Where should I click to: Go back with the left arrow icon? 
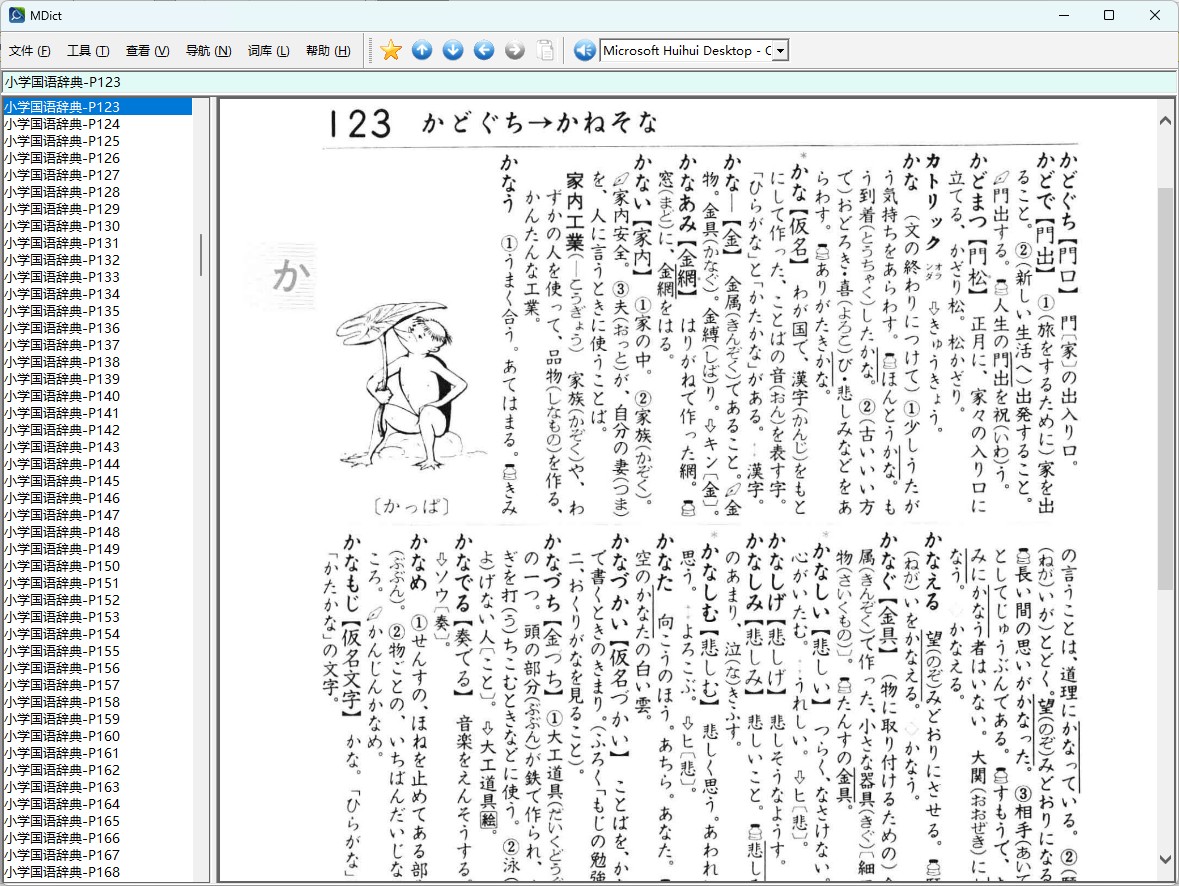click(x=483, y=50)
